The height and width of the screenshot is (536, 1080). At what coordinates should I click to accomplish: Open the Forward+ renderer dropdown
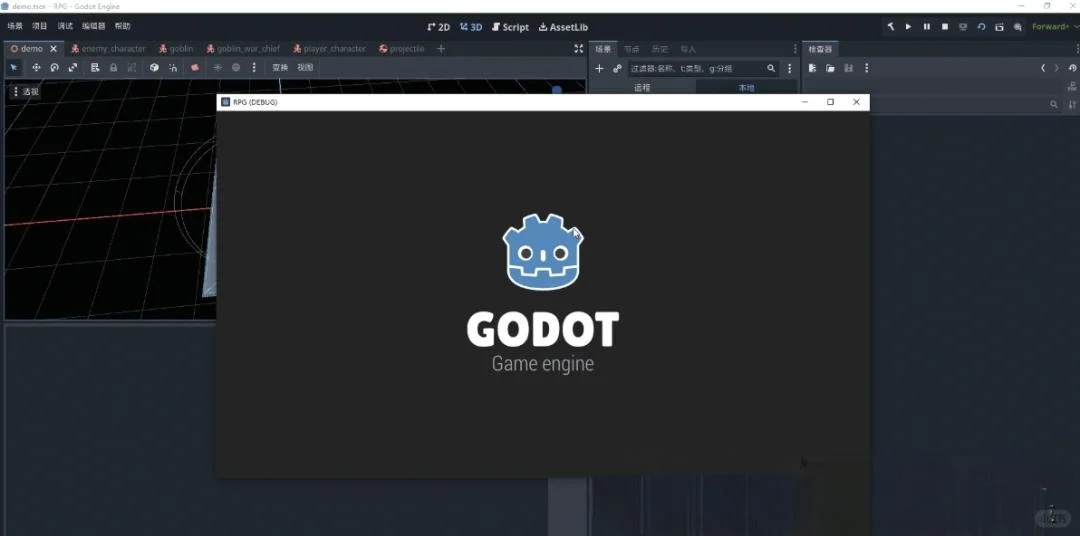pyautogui.click(x=1055, y=27)
